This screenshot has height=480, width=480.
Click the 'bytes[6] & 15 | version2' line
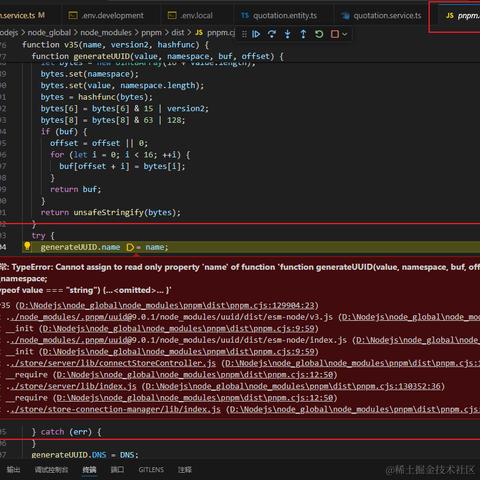point(124,109)
